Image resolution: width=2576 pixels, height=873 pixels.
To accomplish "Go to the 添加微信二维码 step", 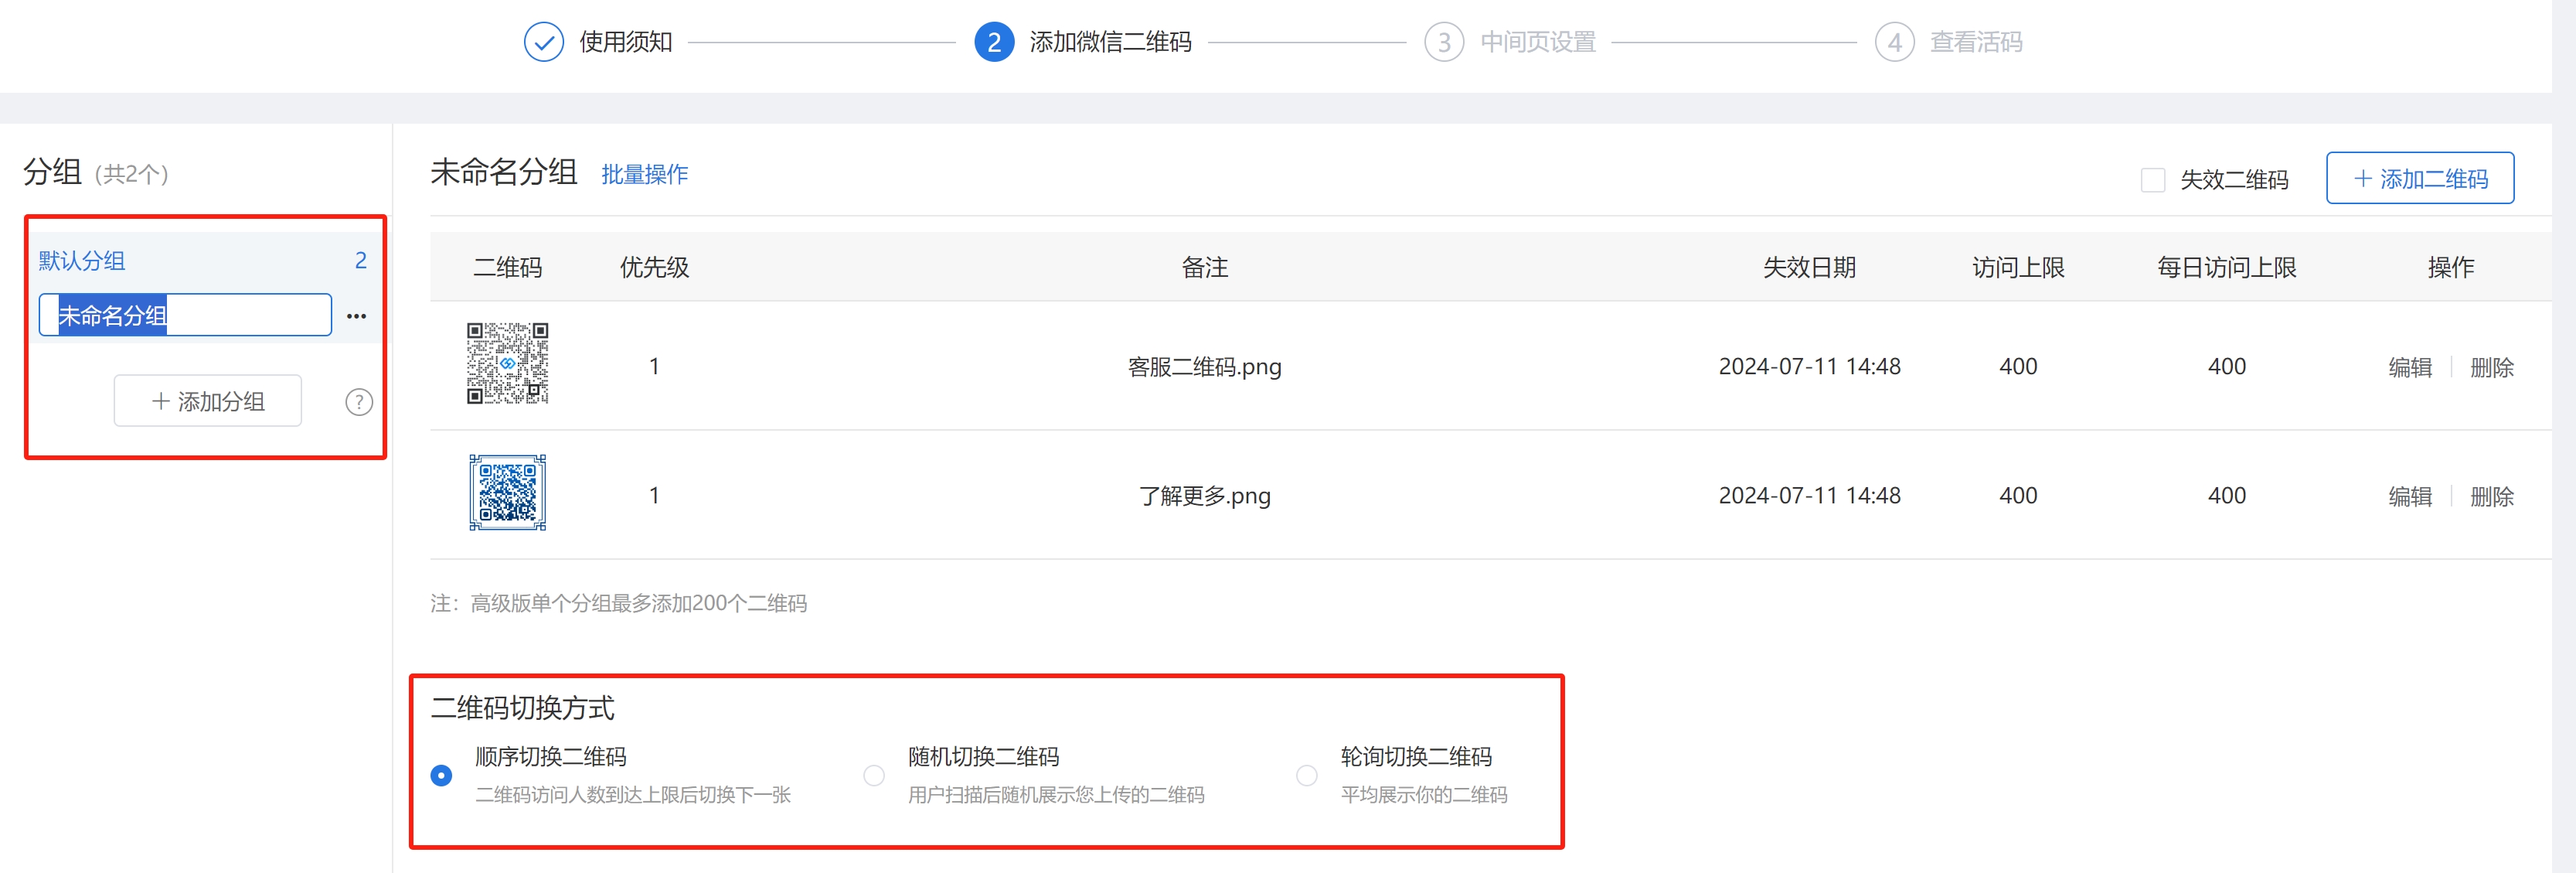I will [x=1111, y=42].
